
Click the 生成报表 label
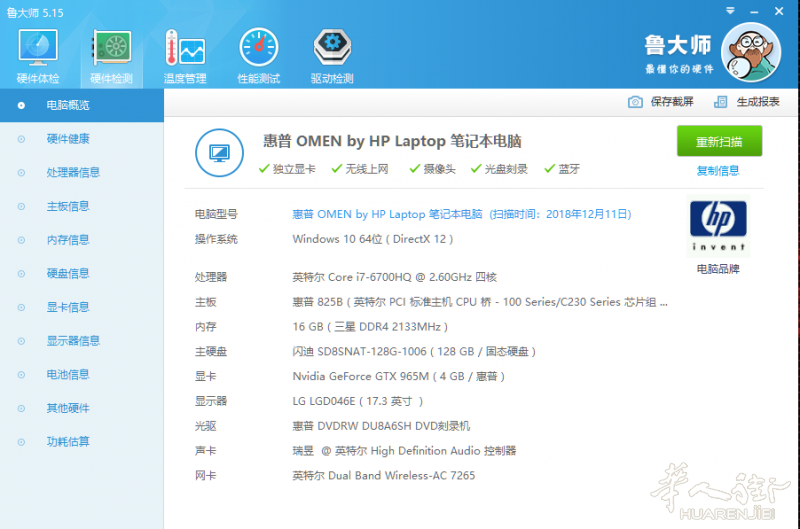pos(758,102)
